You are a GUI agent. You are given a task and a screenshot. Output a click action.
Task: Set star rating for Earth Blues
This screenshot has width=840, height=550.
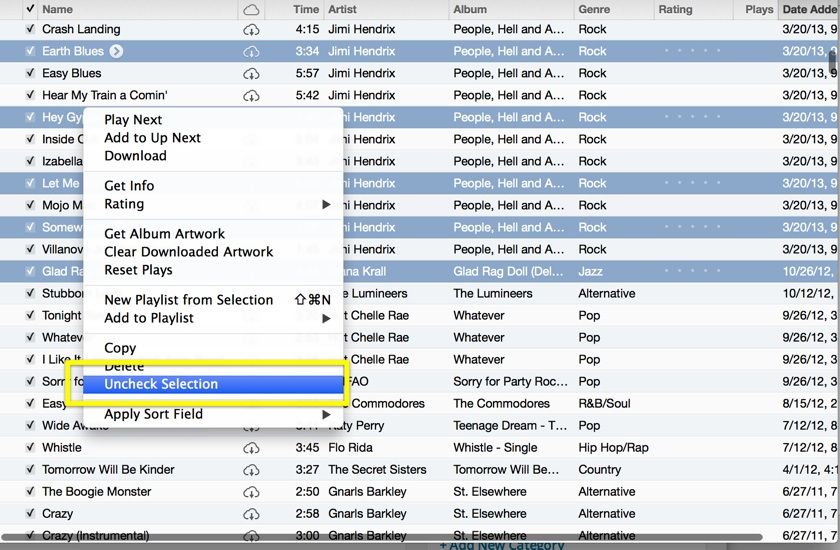point(692,52)
